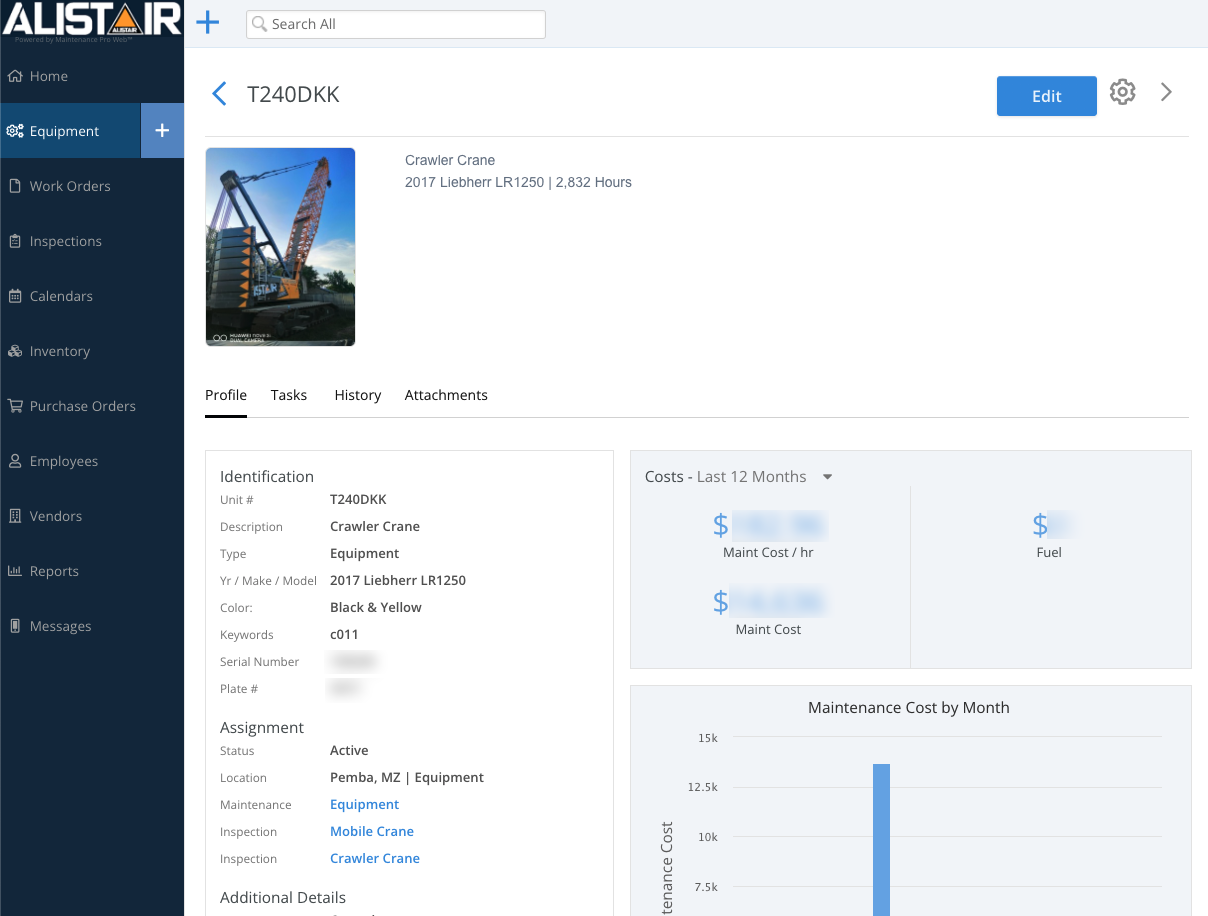1208x916 pixels.
Task: Click the settings gear beside Edit
Action: pyautogui.click(x=1123, y=92)
